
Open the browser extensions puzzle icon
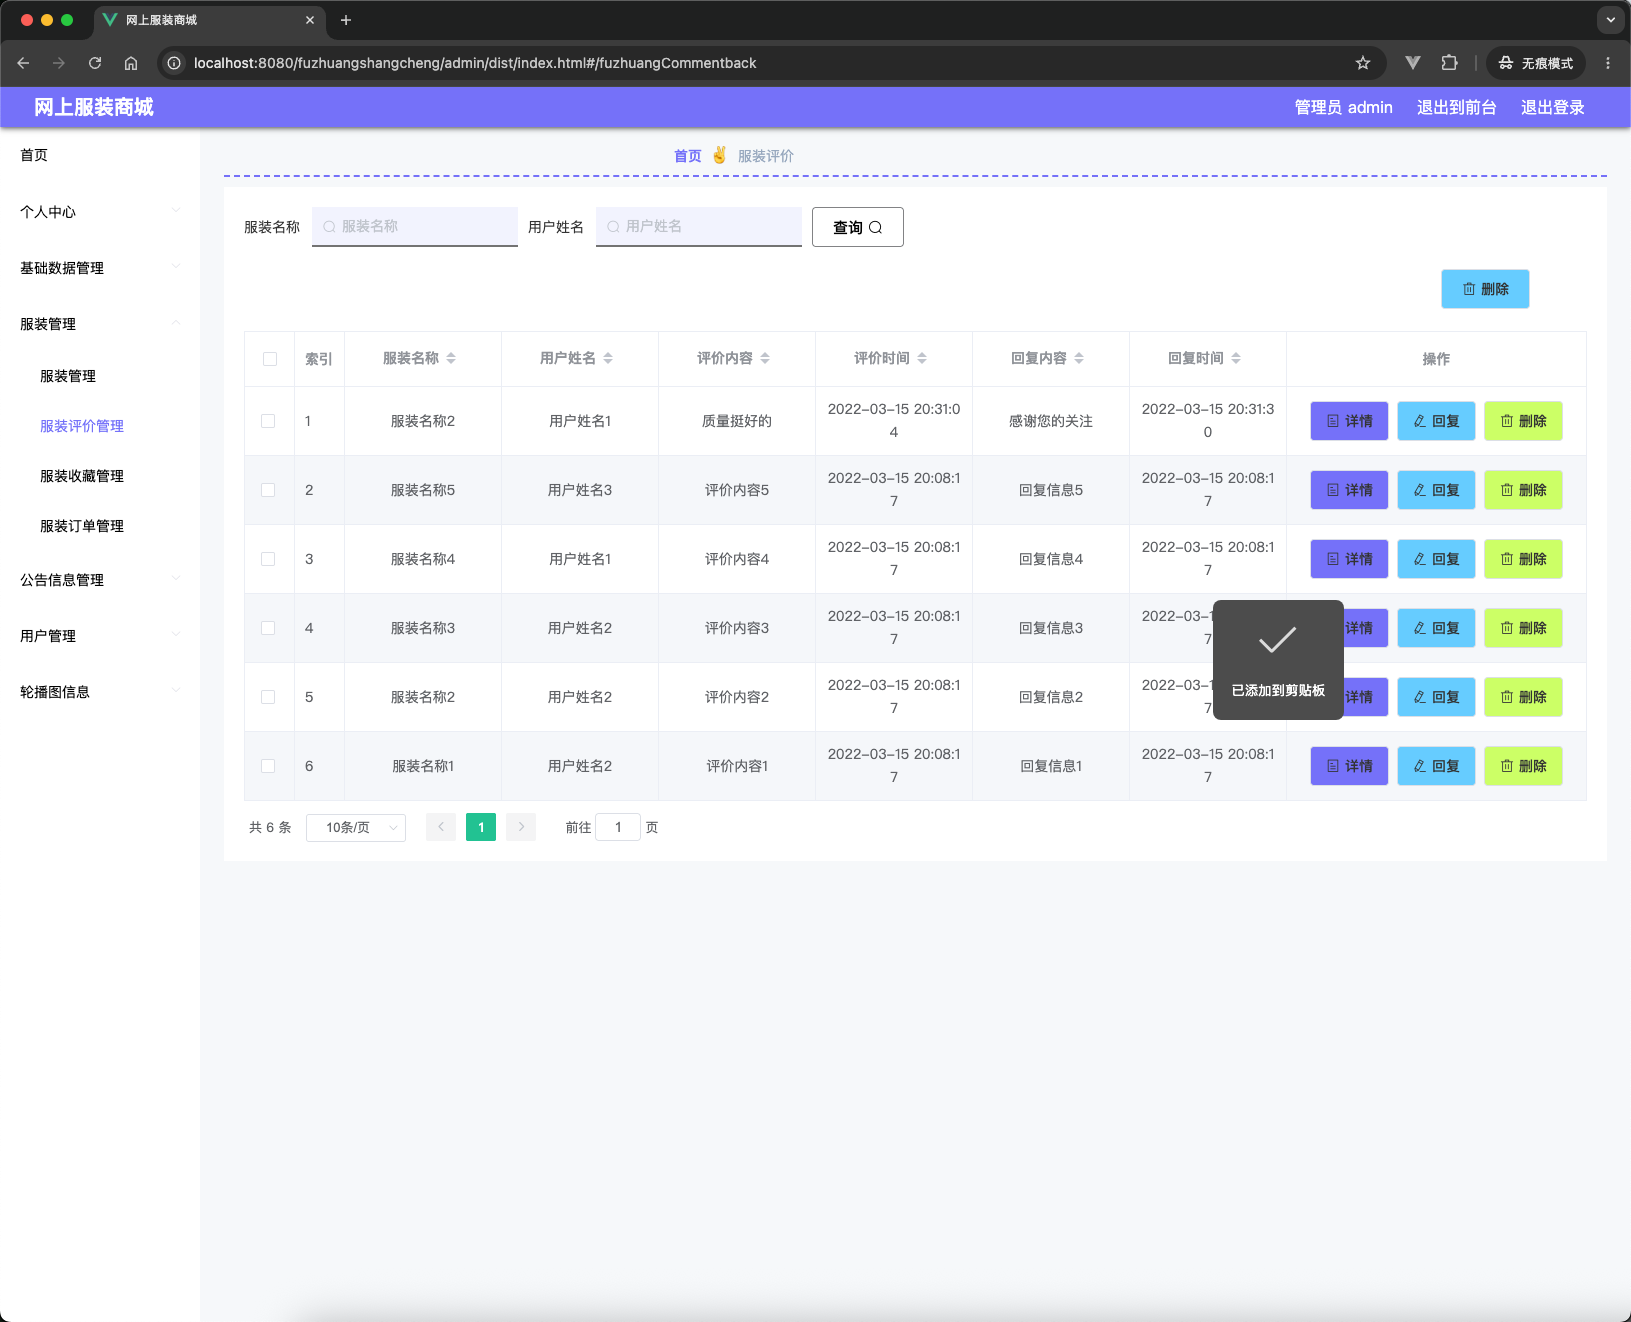click(x=1449, y=63)
